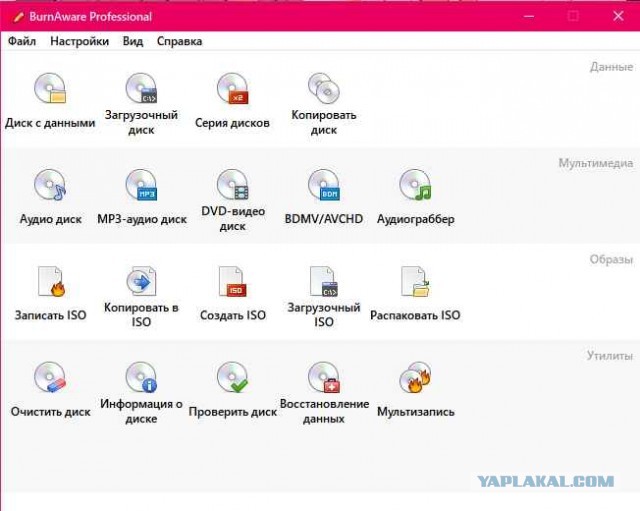Viewport: 640px width, 511px height.
Task: Open the Файл menu
Action: click(22, 41)
